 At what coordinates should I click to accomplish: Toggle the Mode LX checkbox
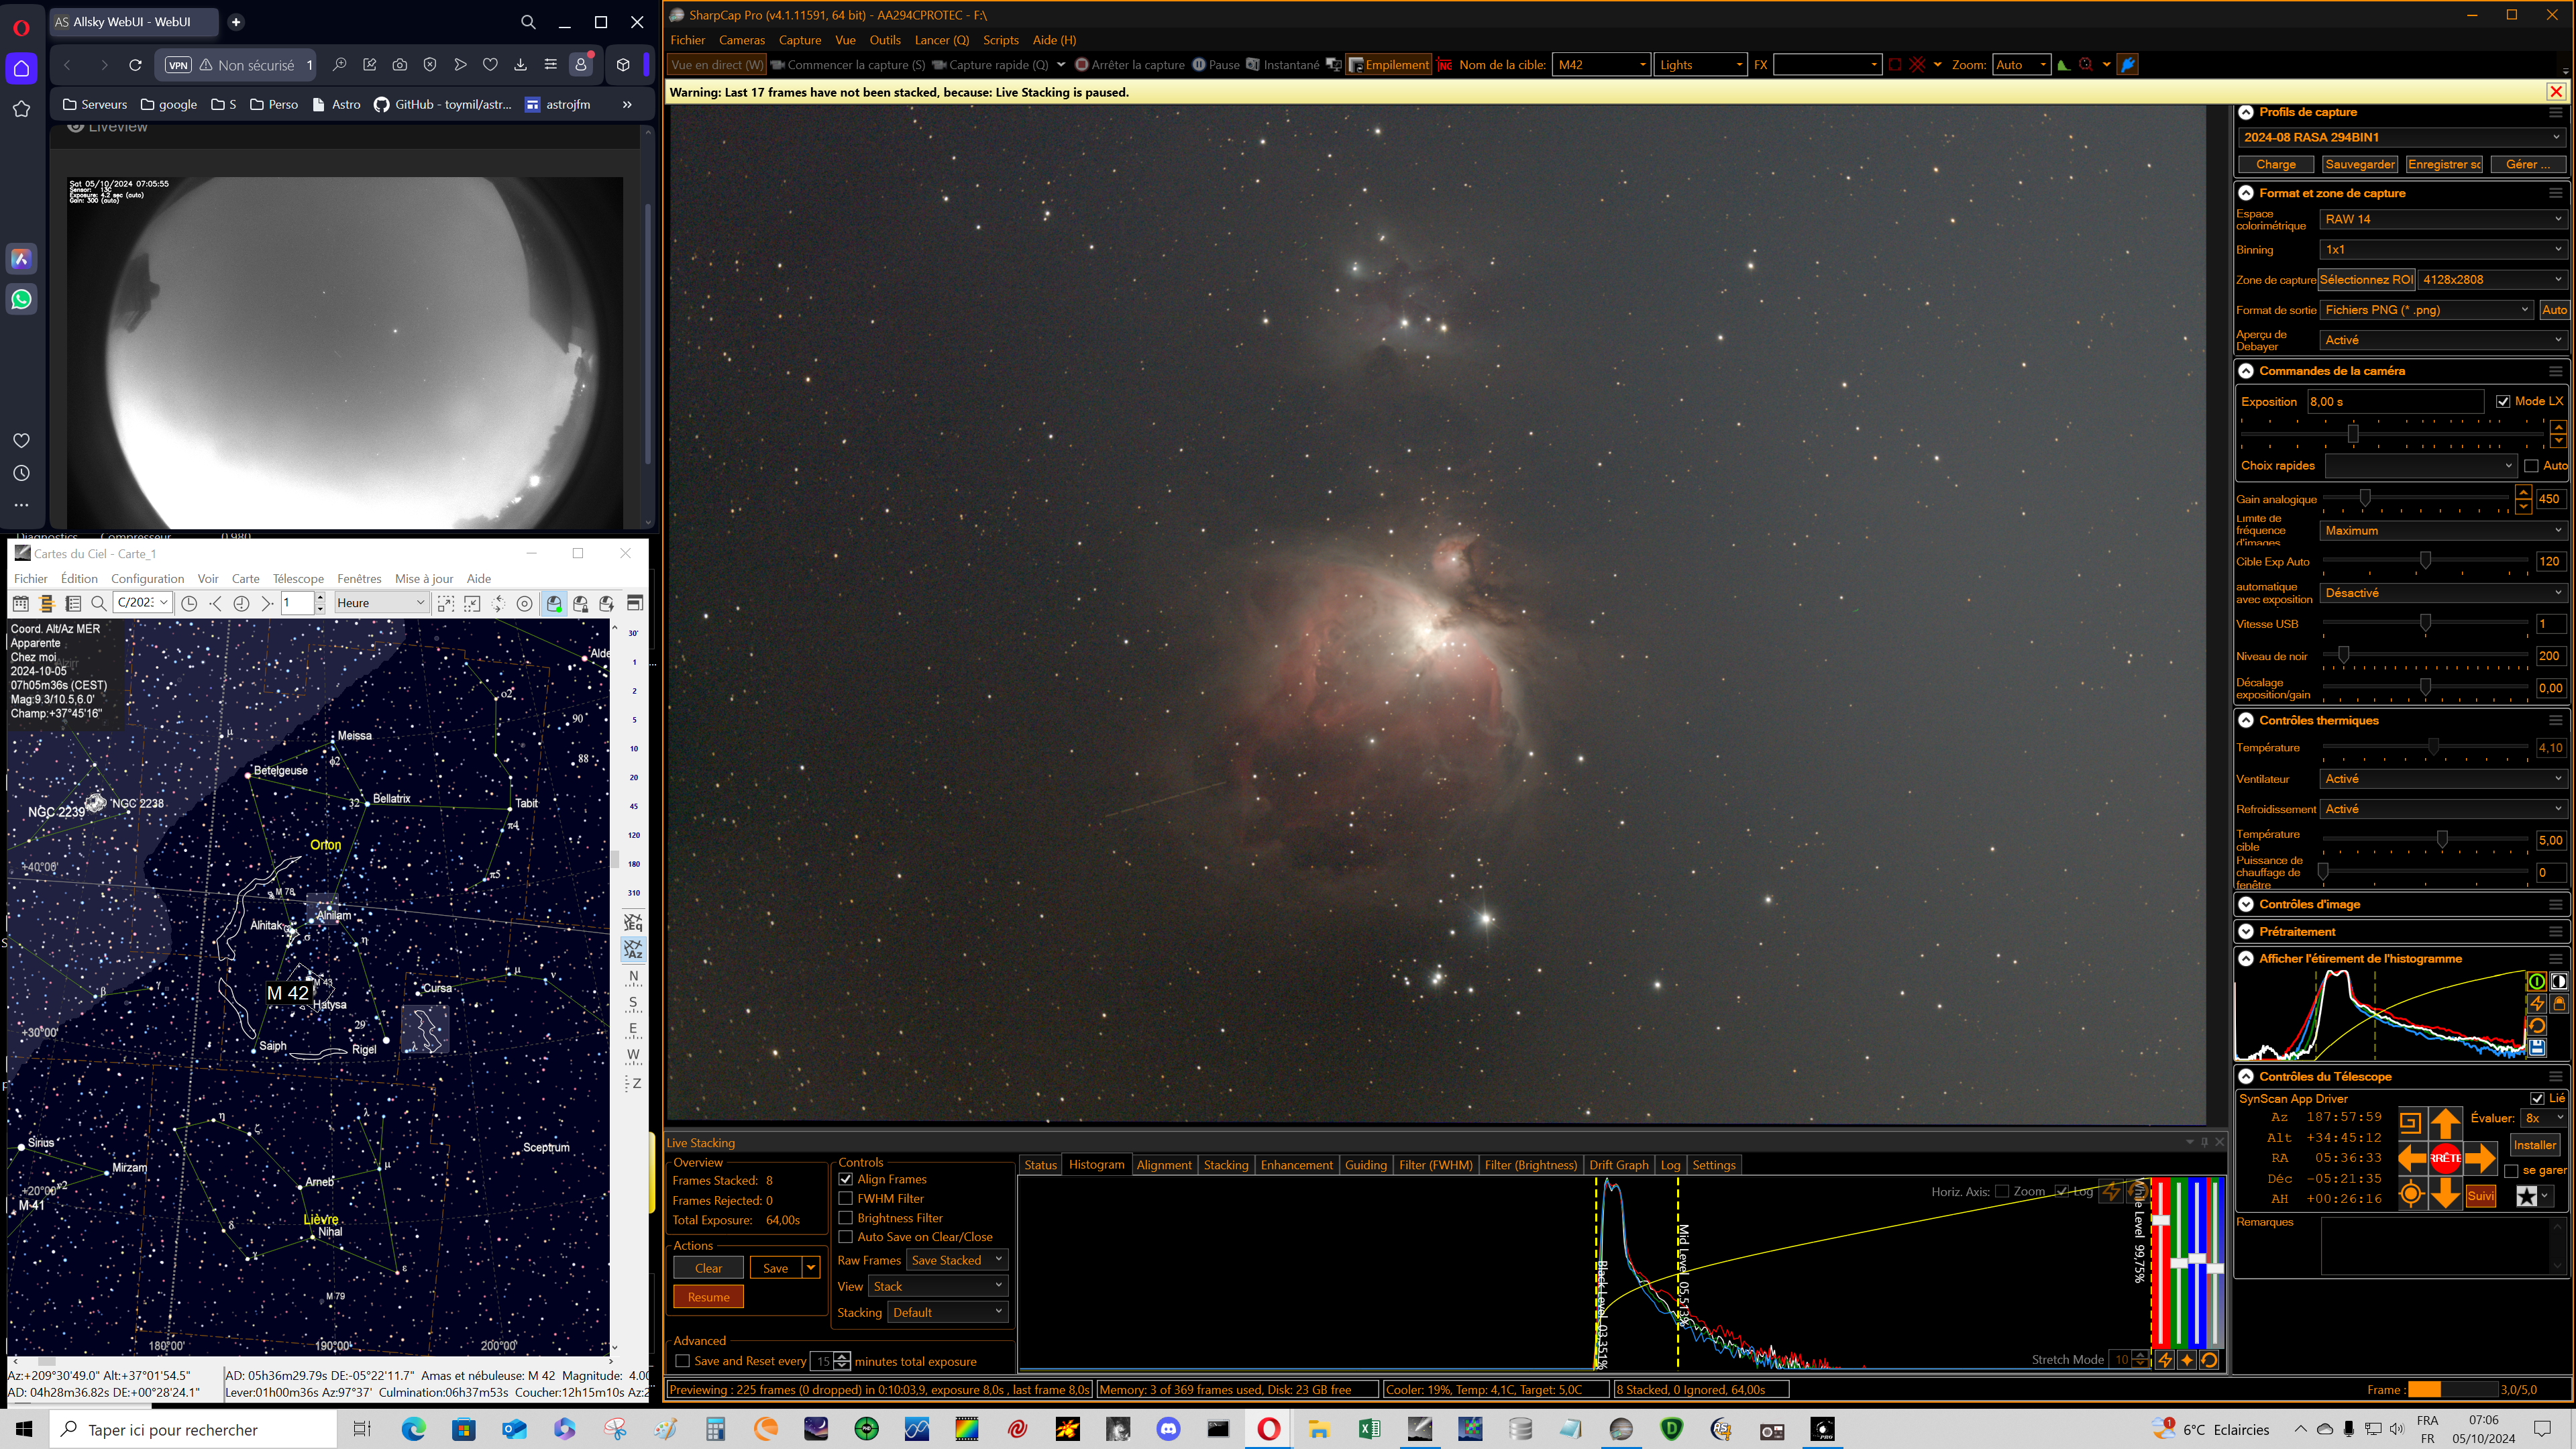pyautogui.click(x=2503, y=401)
